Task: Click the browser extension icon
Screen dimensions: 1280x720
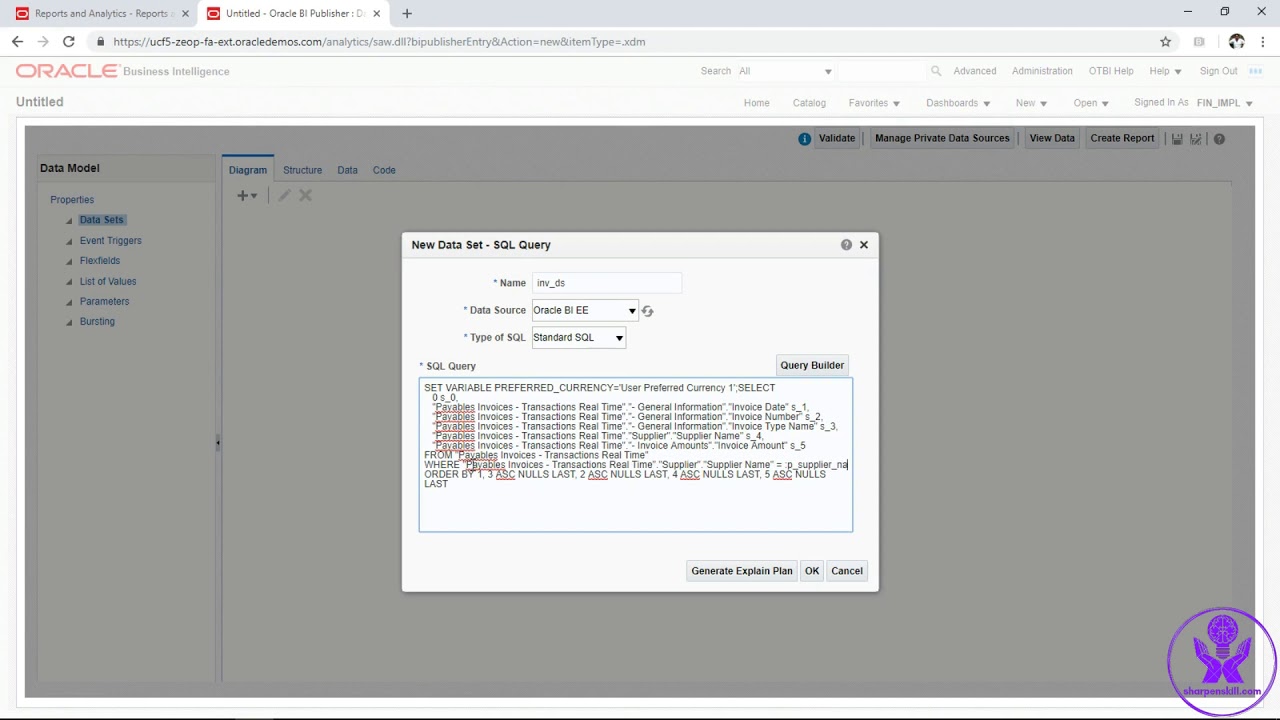Action: [x=1199, y=42]
